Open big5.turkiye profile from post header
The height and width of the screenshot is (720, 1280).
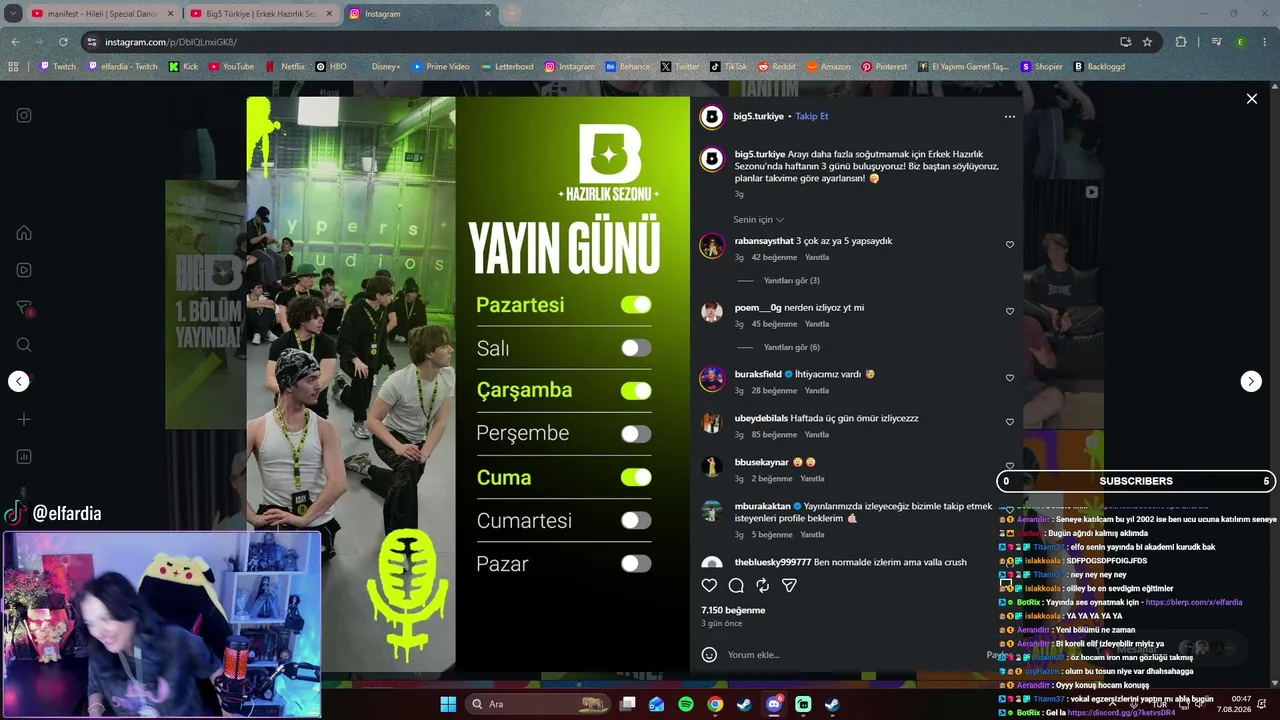pyautogui.click(x=759, y=117)
